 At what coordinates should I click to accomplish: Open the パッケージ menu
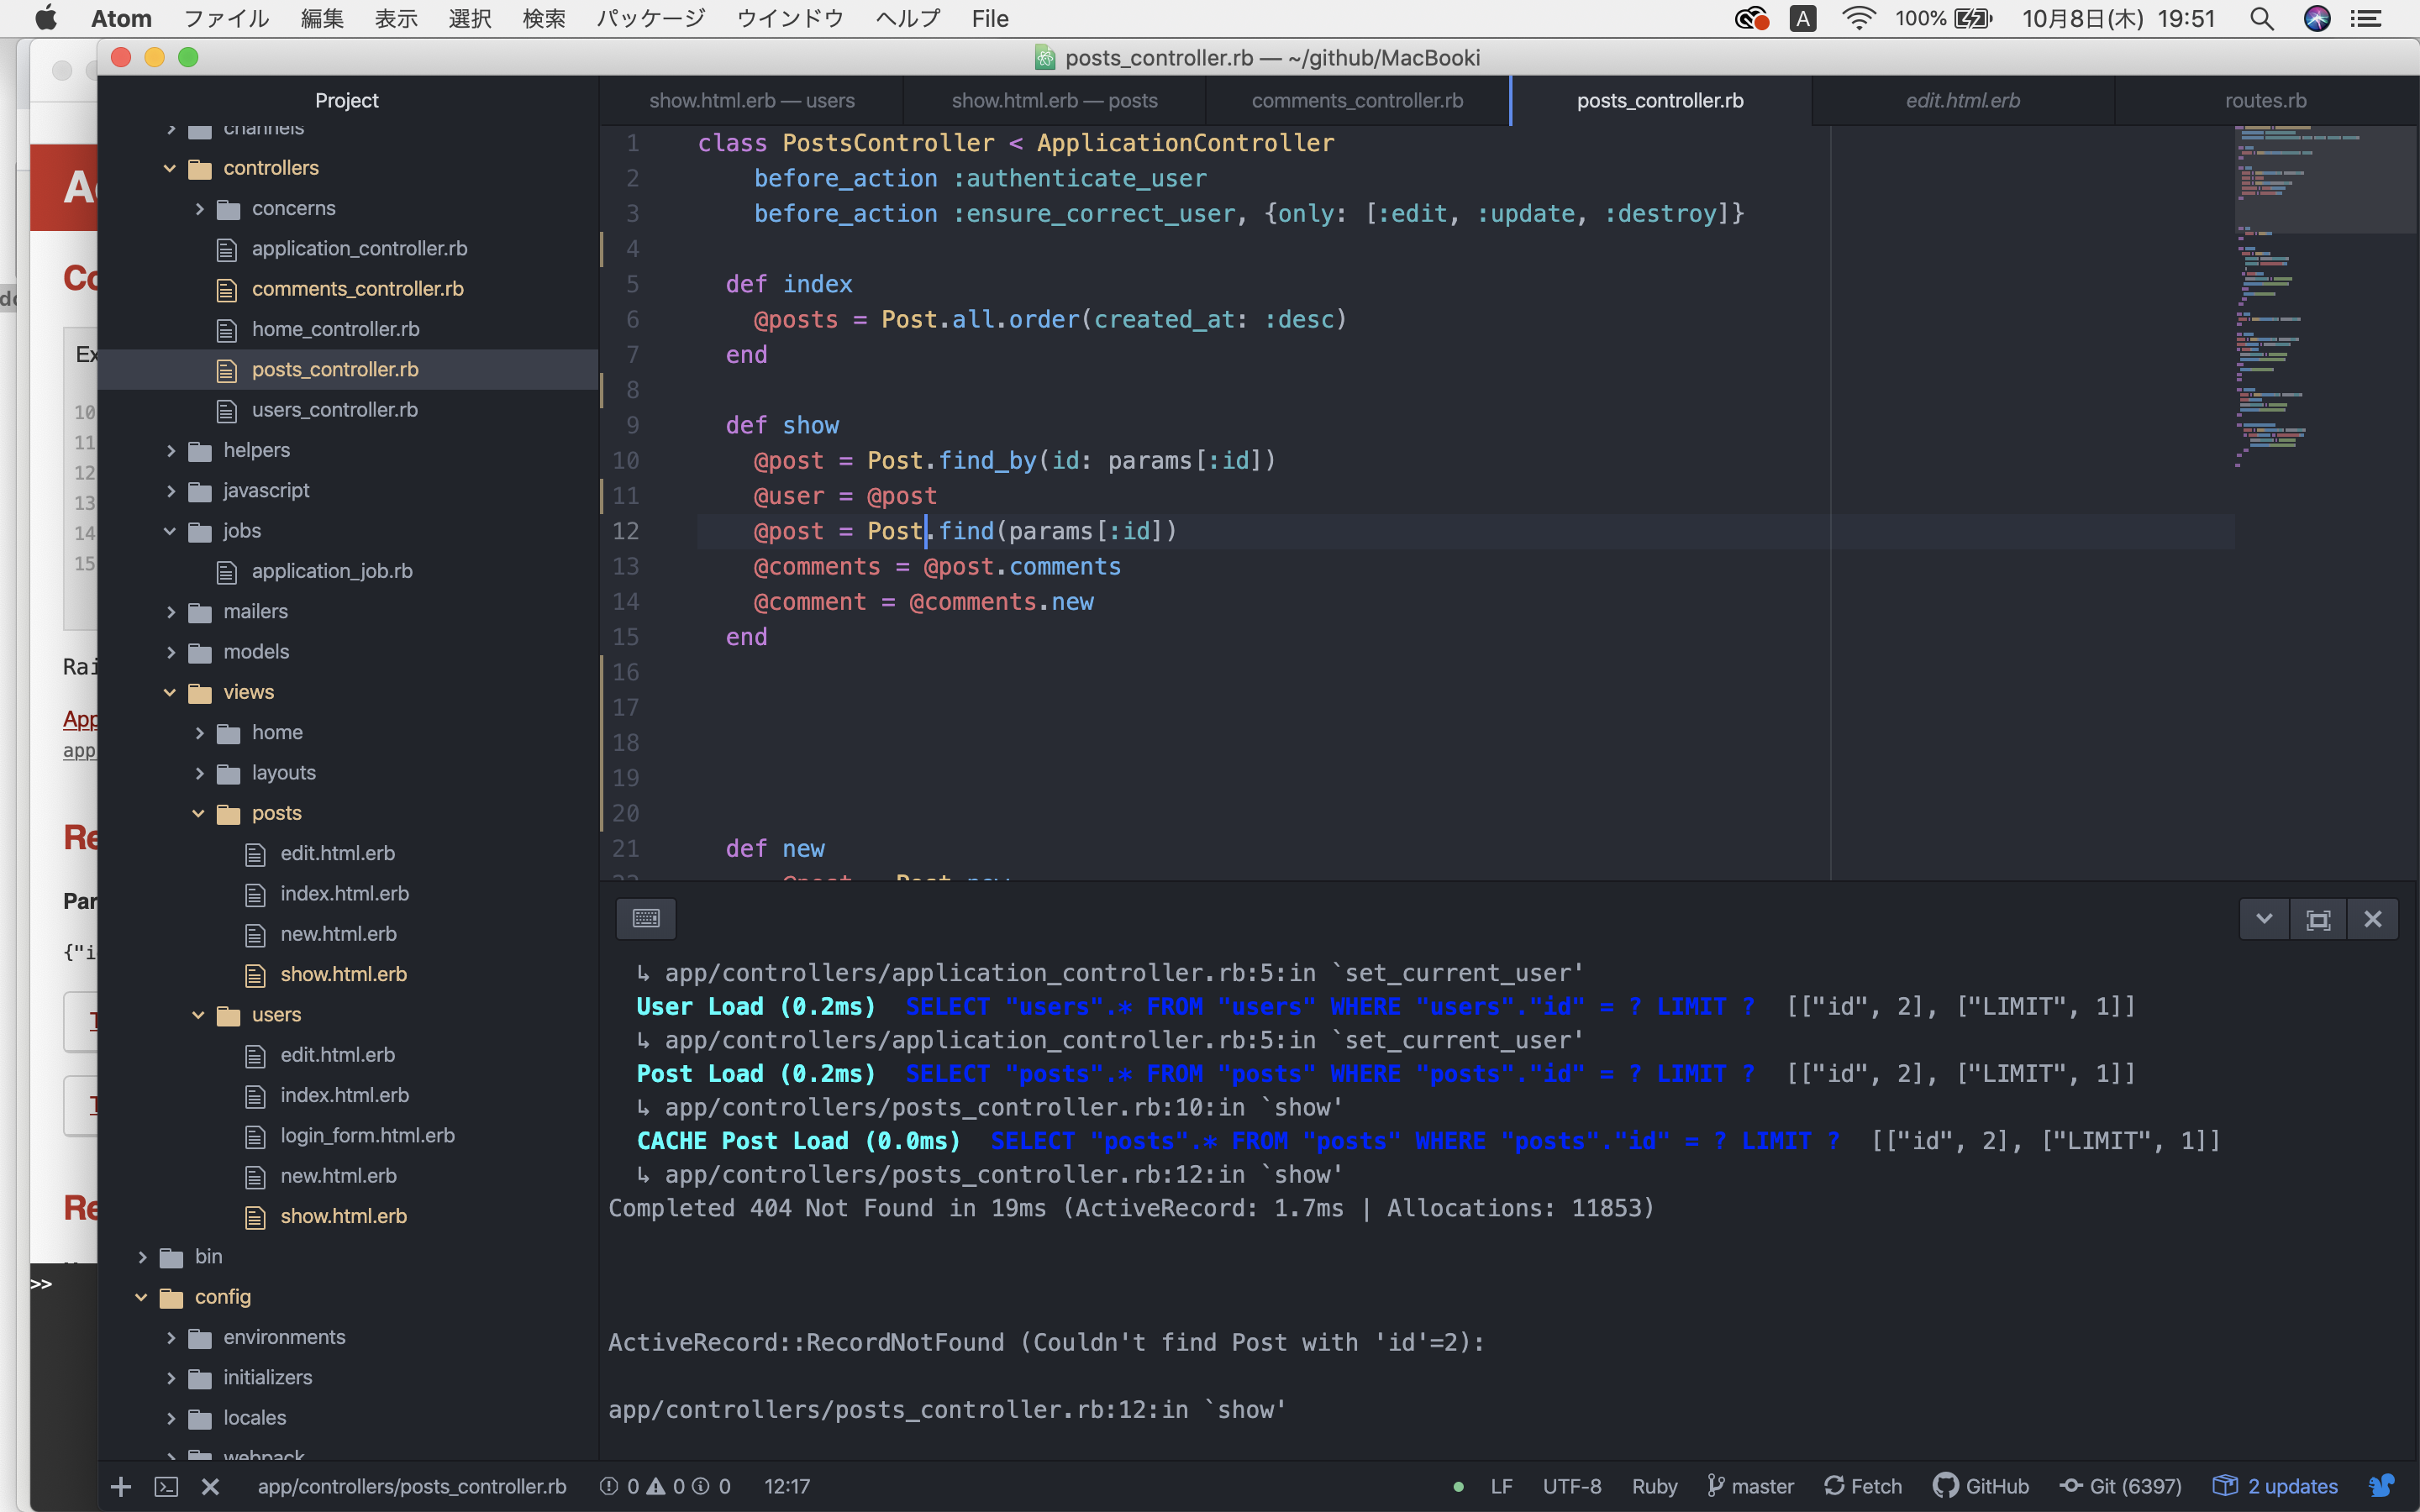point(650,18)
